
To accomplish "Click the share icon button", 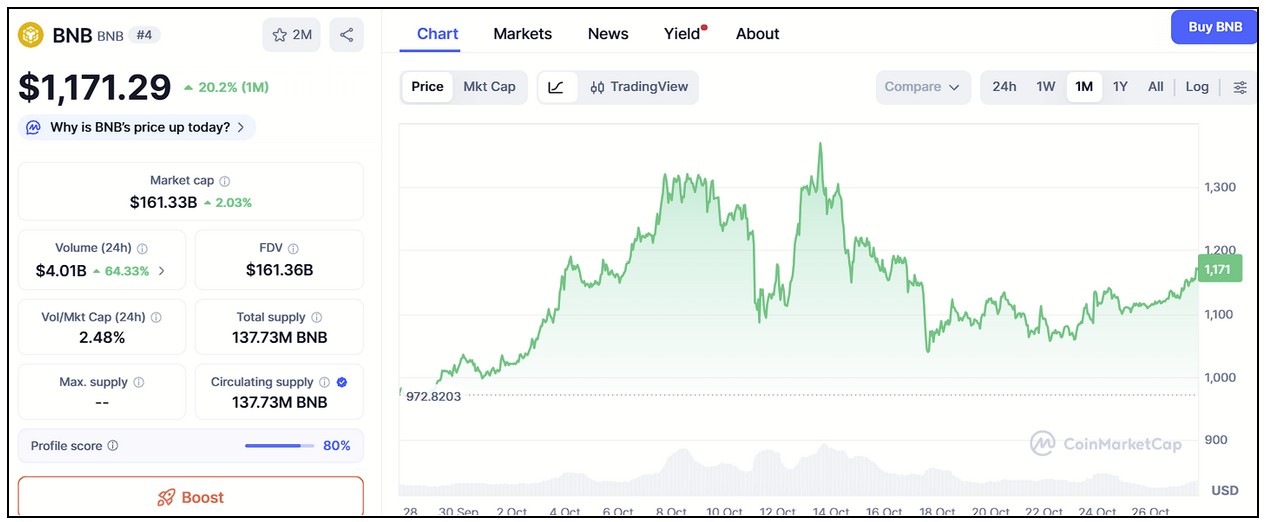I will tap(346, 35).
